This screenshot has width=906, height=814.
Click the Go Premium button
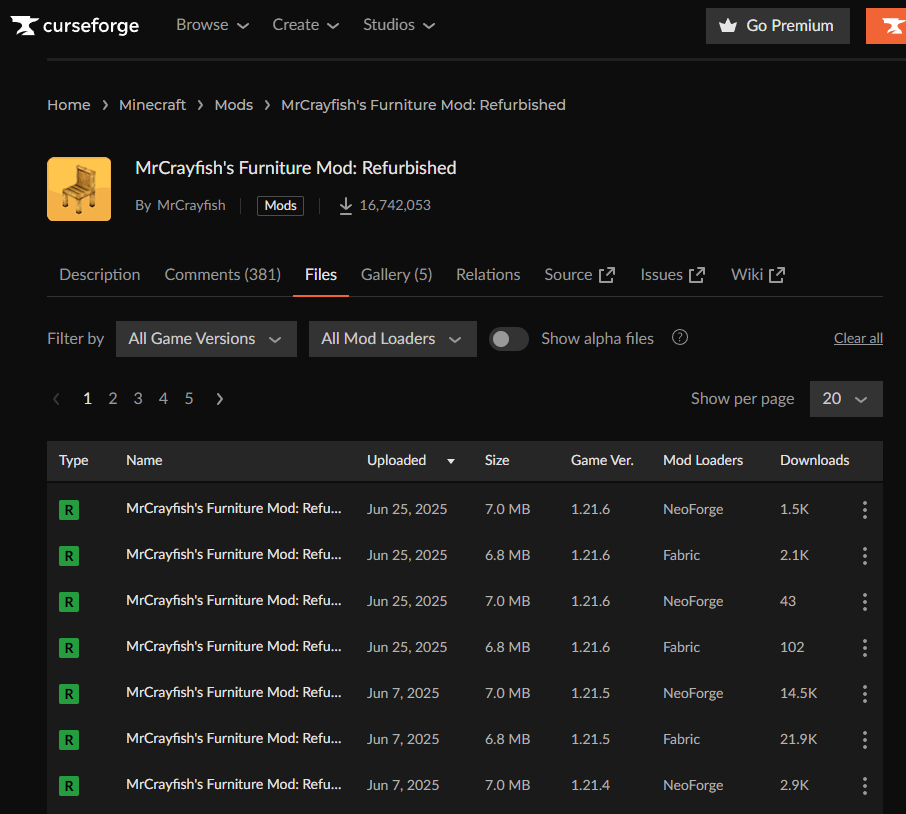tap(778, 26)
